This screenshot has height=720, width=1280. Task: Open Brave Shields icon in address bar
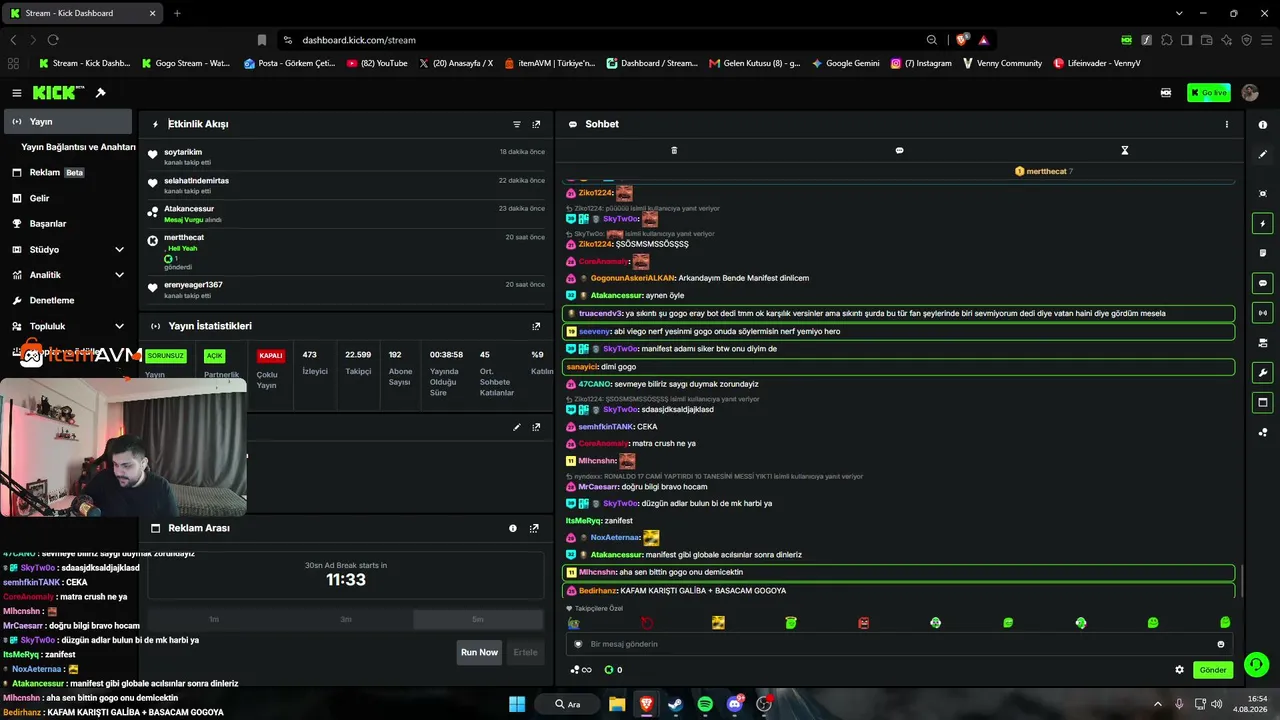pos(962,40)
